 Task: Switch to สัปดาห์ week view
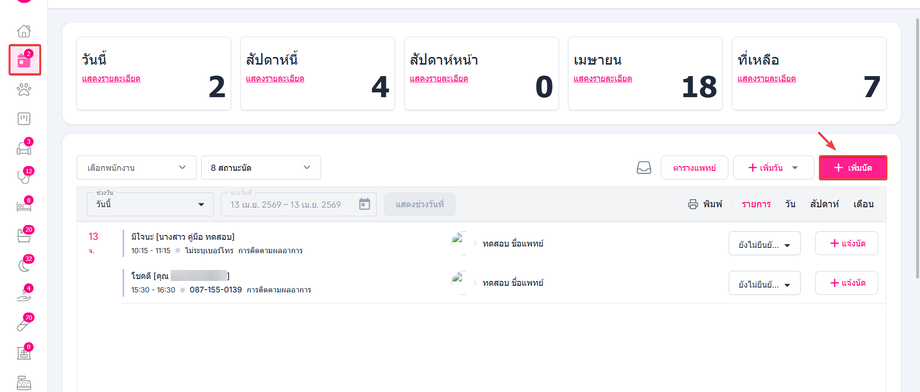click(824, 204)
